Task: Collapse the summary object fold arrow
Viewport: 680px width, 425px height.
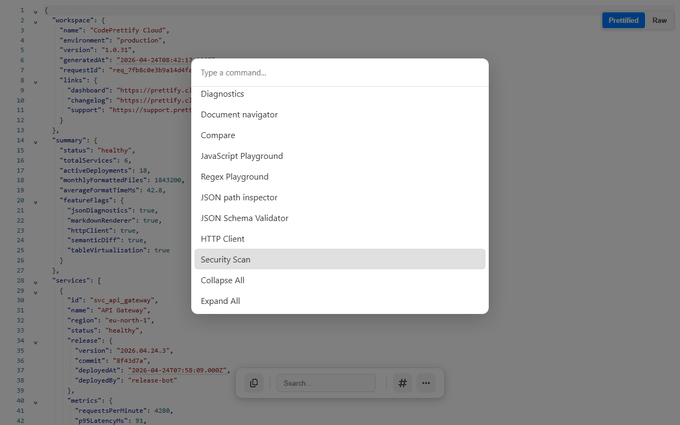Action: 36,142
